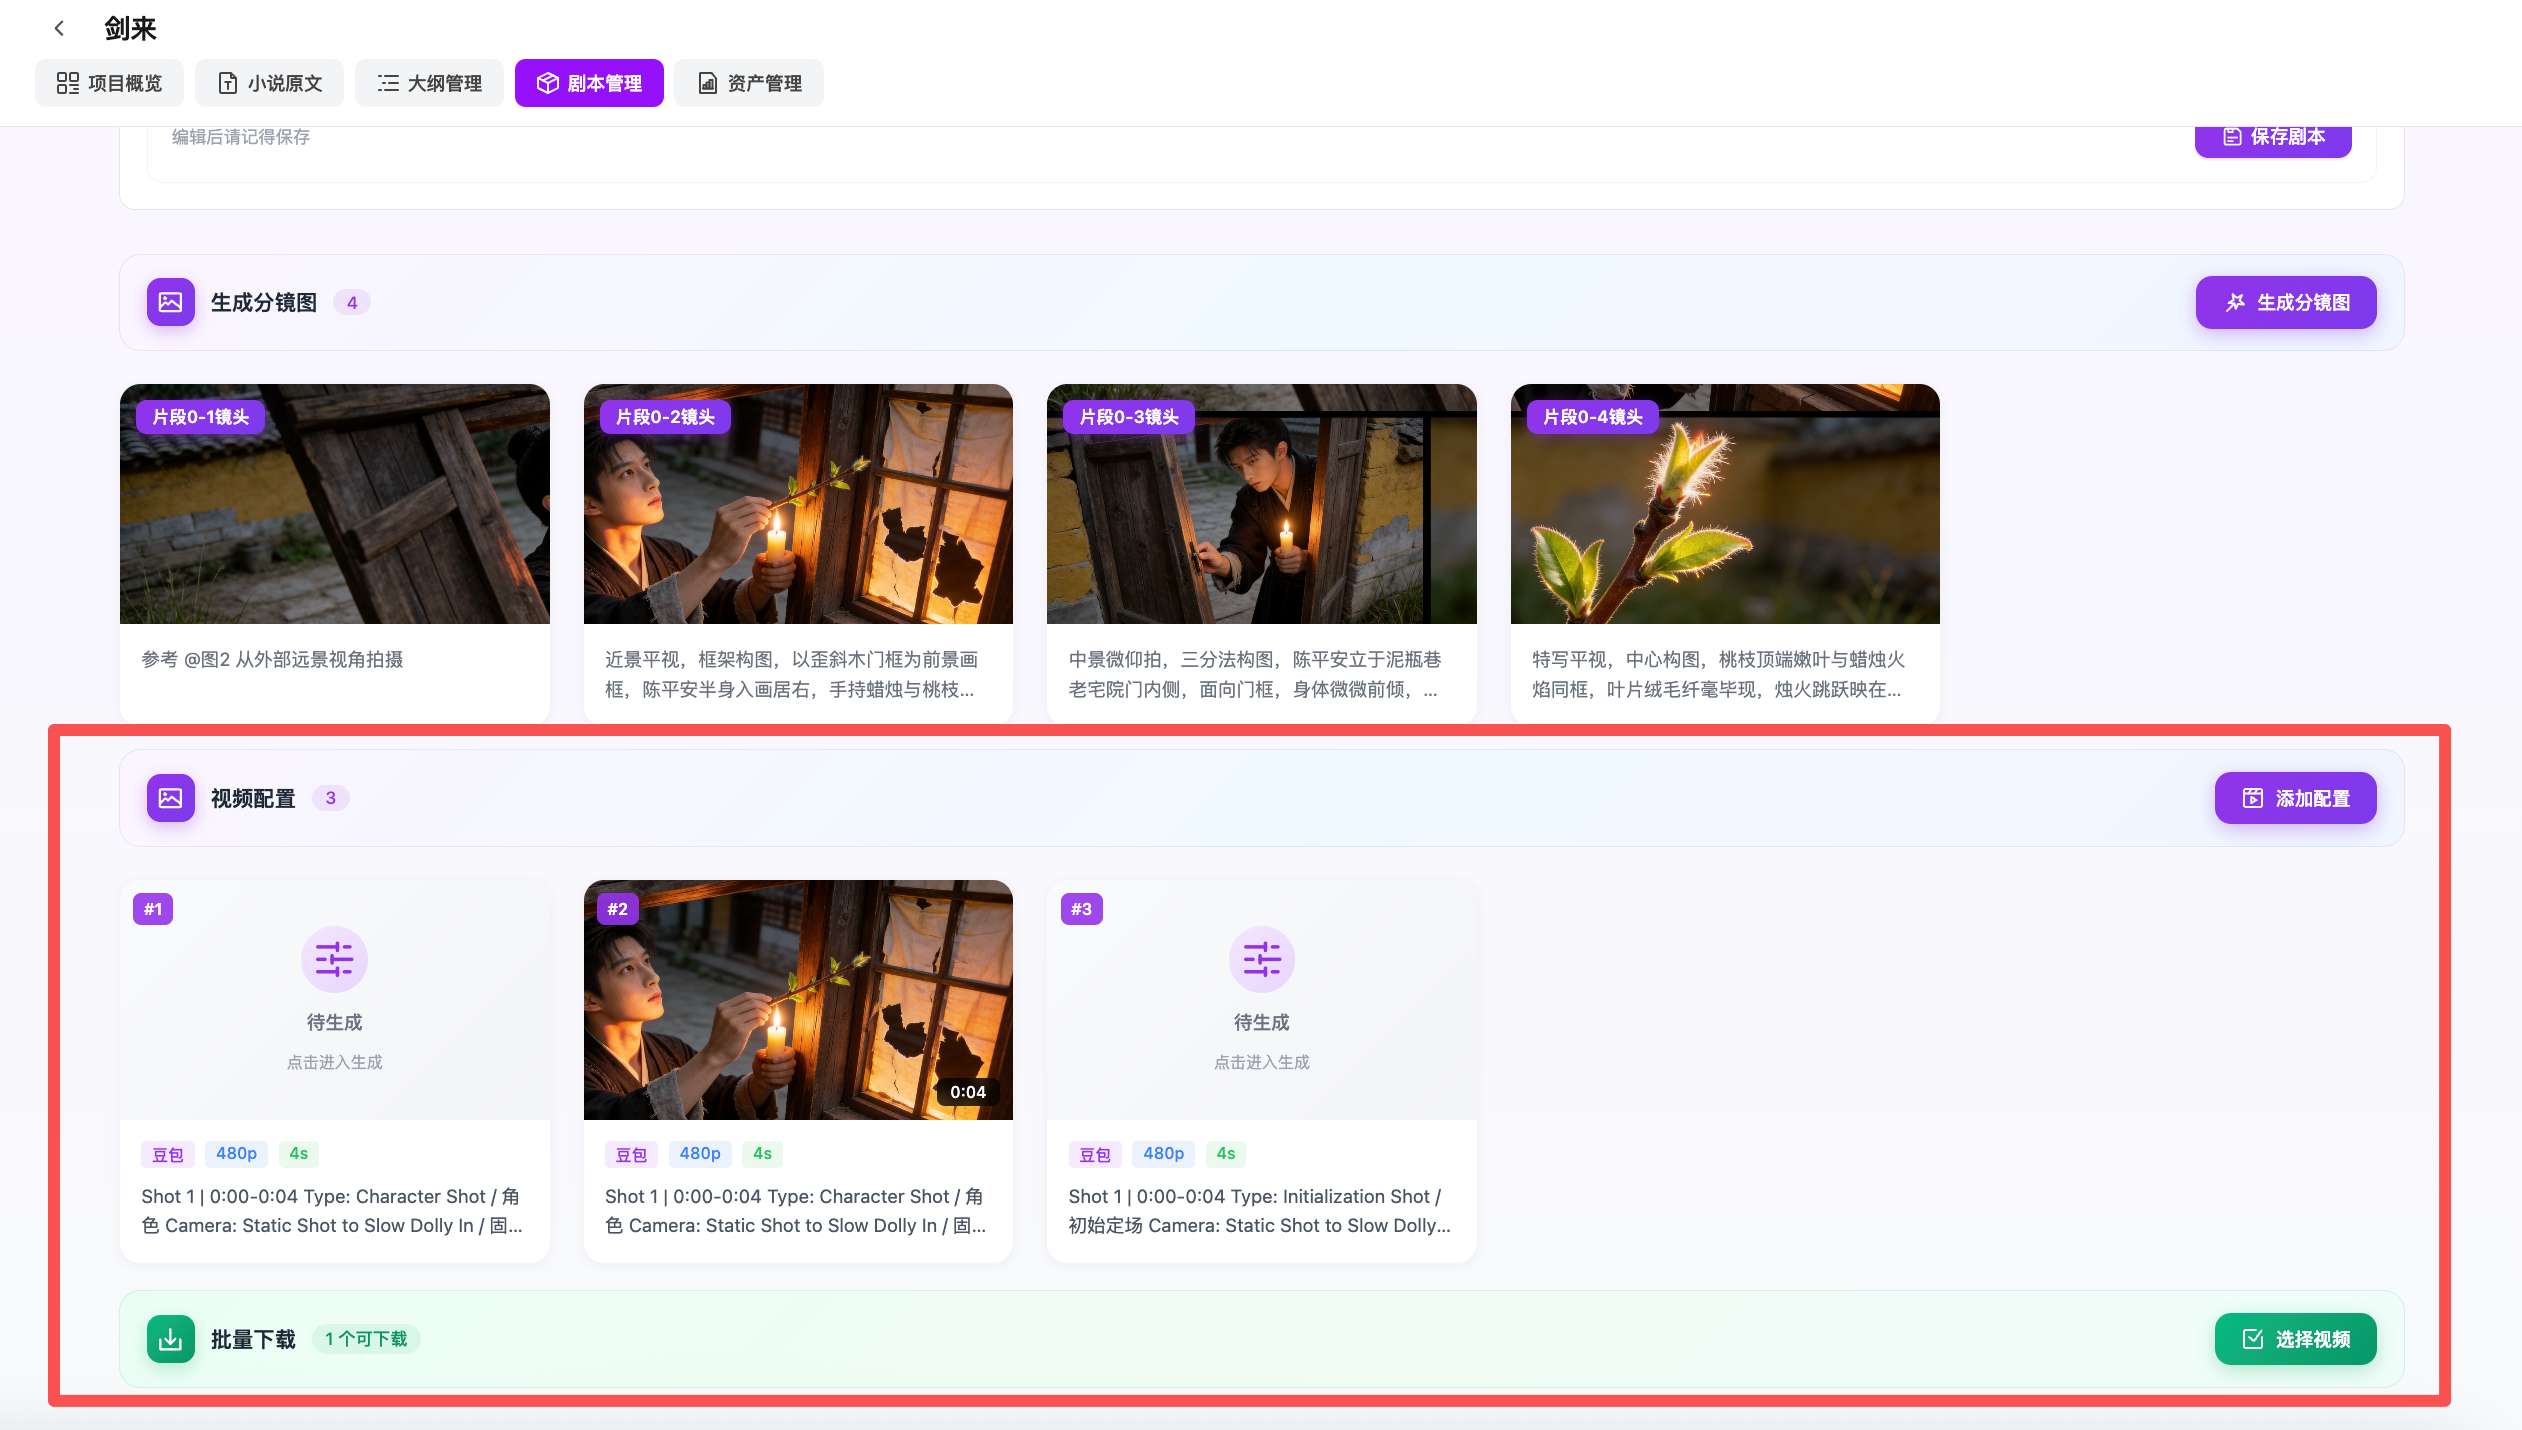Open the 片段0-3镜头 storyboard thumbnail

1262,504
